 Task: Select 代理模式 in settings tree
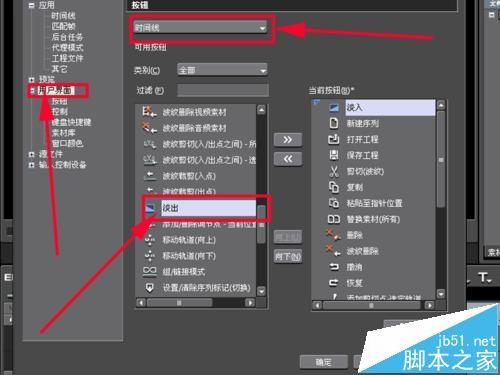pyautogui.click(x=67, y=48)
